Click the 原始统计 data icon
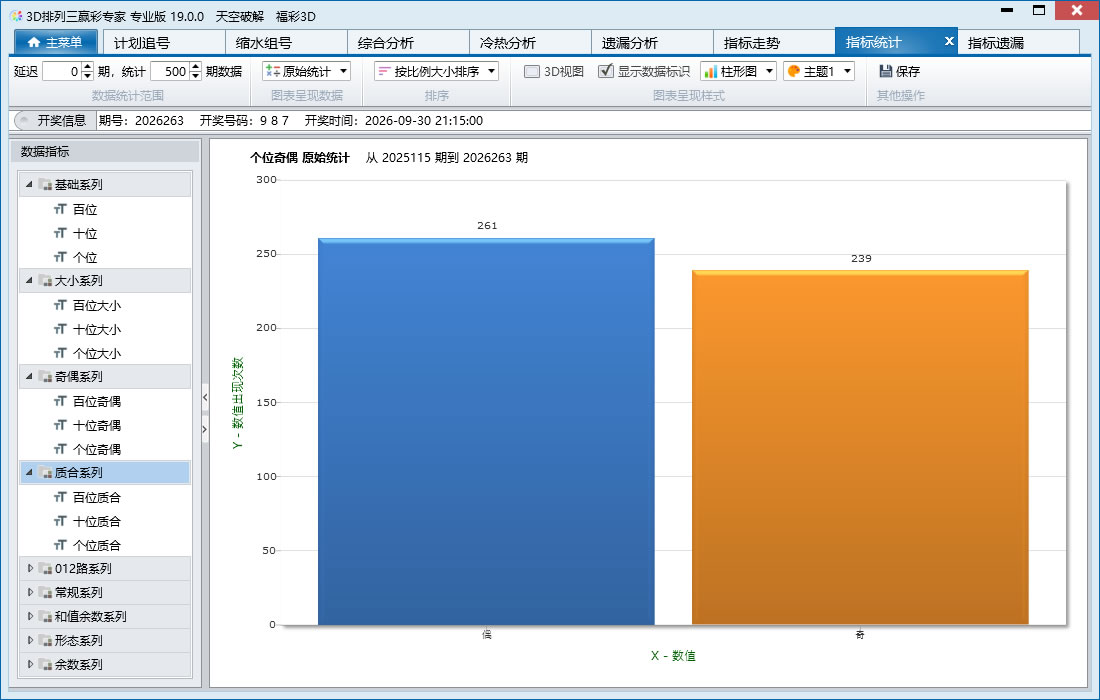The image size is (1100, 700). (x=273, y=72)
